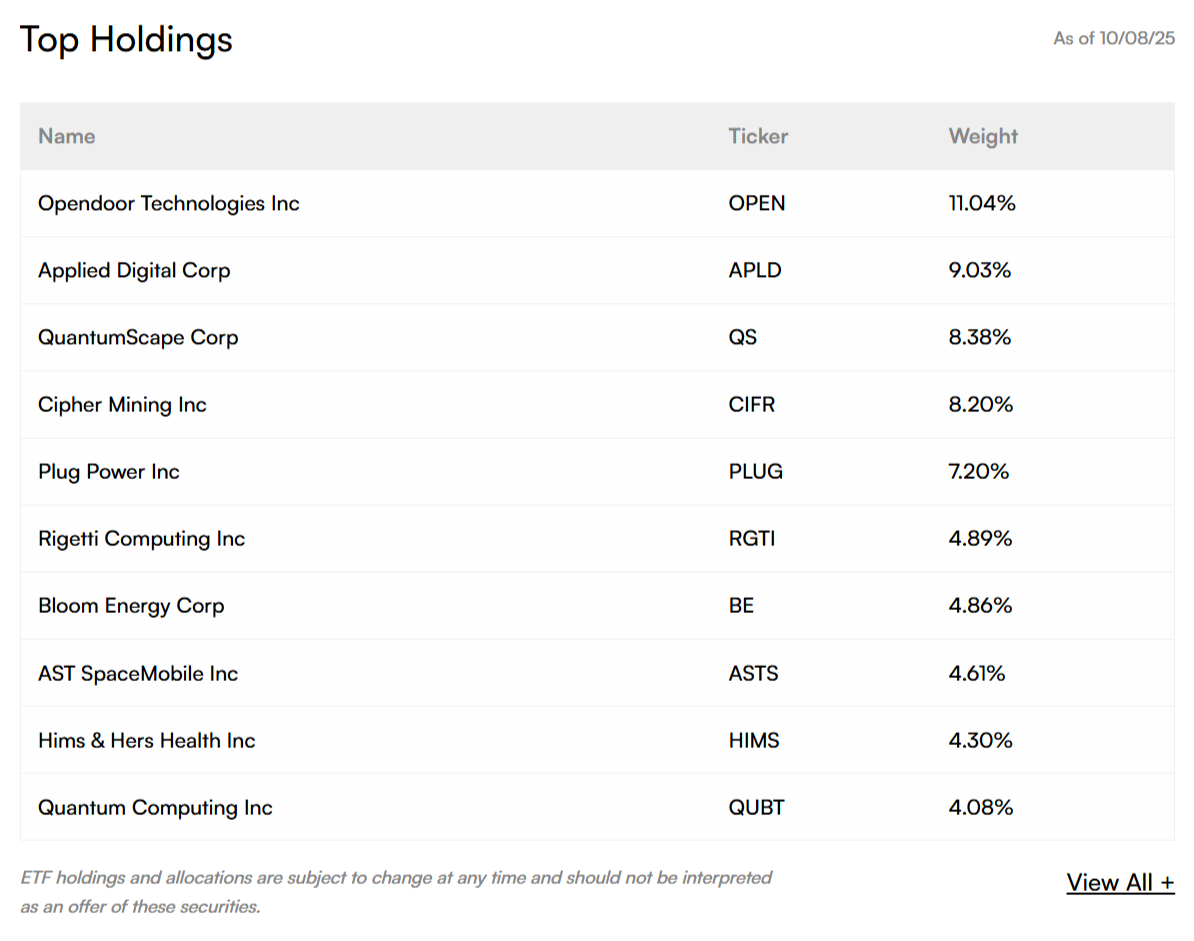
Task: Click the 11.04% weight value
Action: coord(982,203)
